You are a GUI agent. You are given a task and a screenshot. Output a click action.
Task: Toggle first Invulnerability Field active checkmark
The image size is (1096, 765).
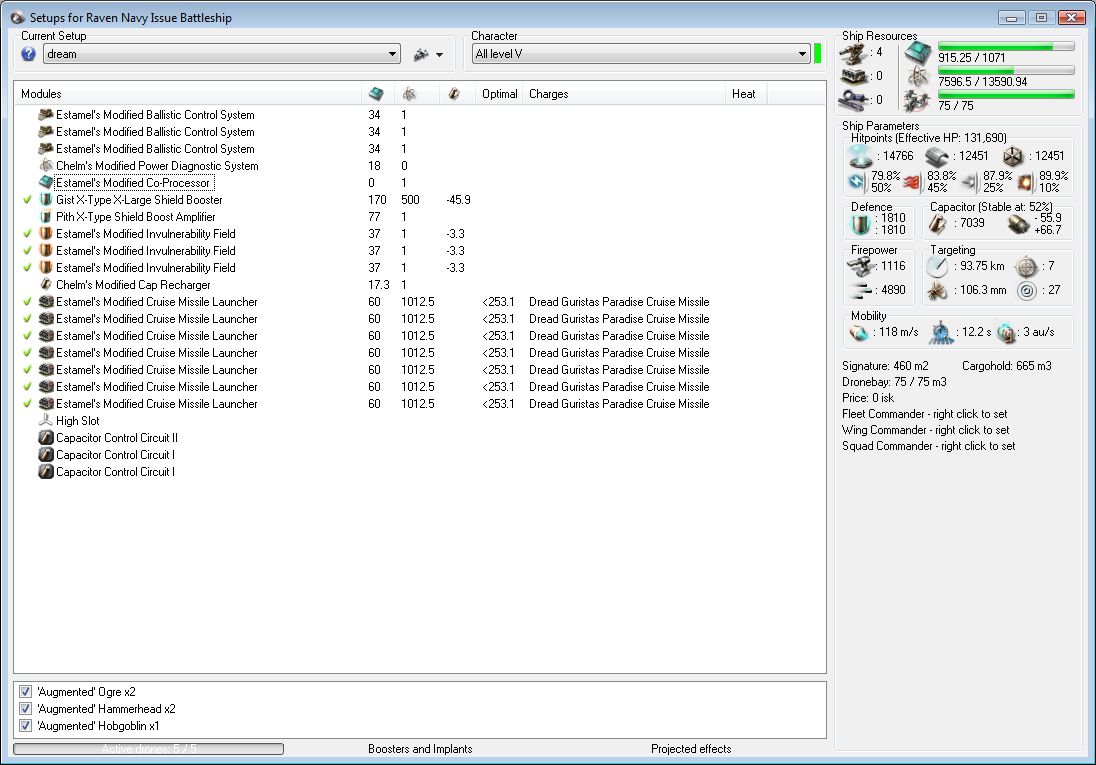27,234
